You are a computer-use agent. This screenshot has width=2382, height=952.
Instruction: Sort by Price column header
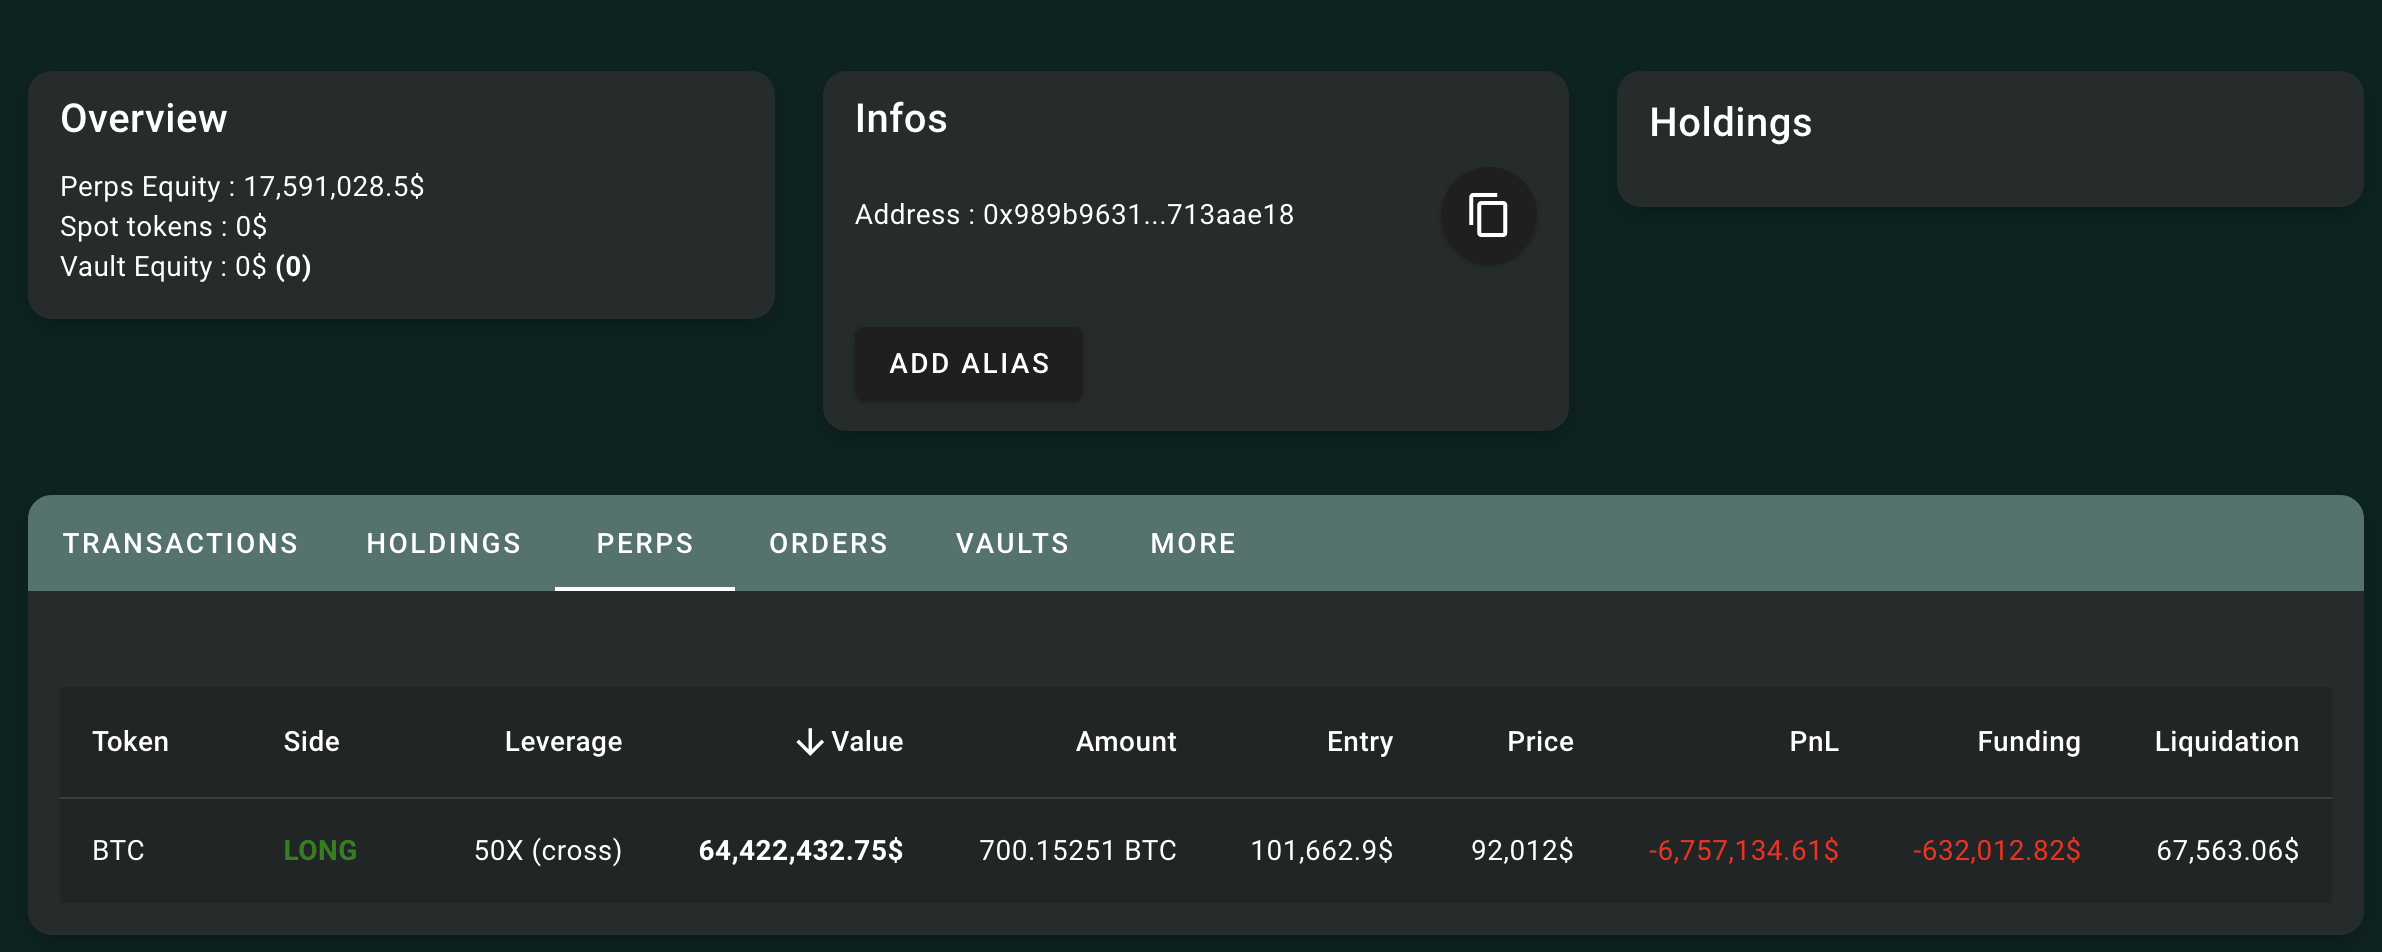[1540, 742]
